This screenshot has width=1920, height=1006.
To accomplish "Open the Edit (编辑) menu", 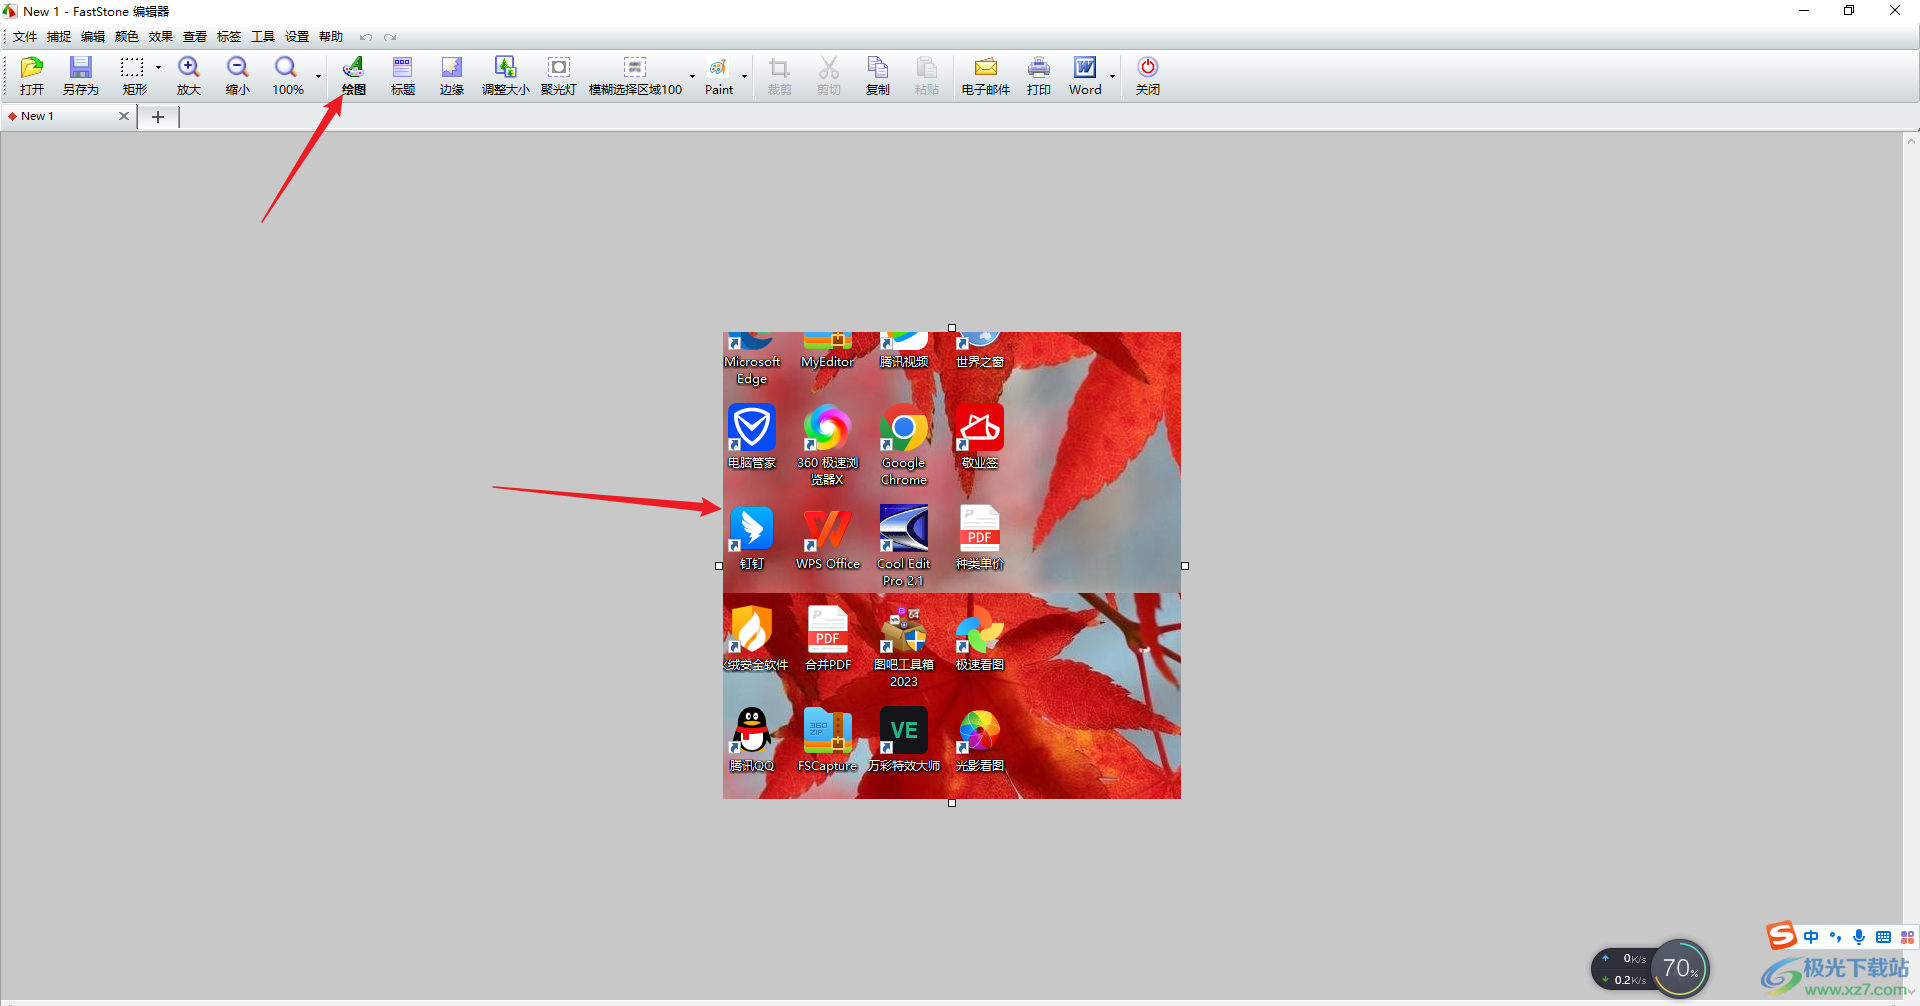I will click(x=93, y=37).
